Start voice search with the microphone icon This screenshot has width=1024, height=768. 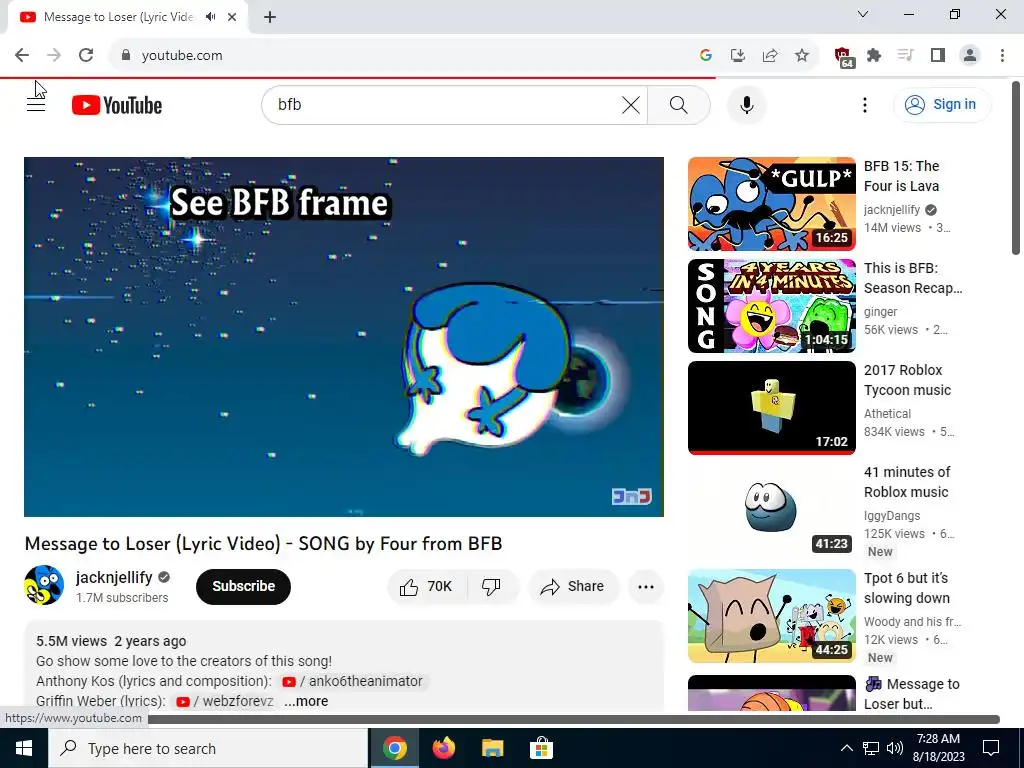[746, 104]
